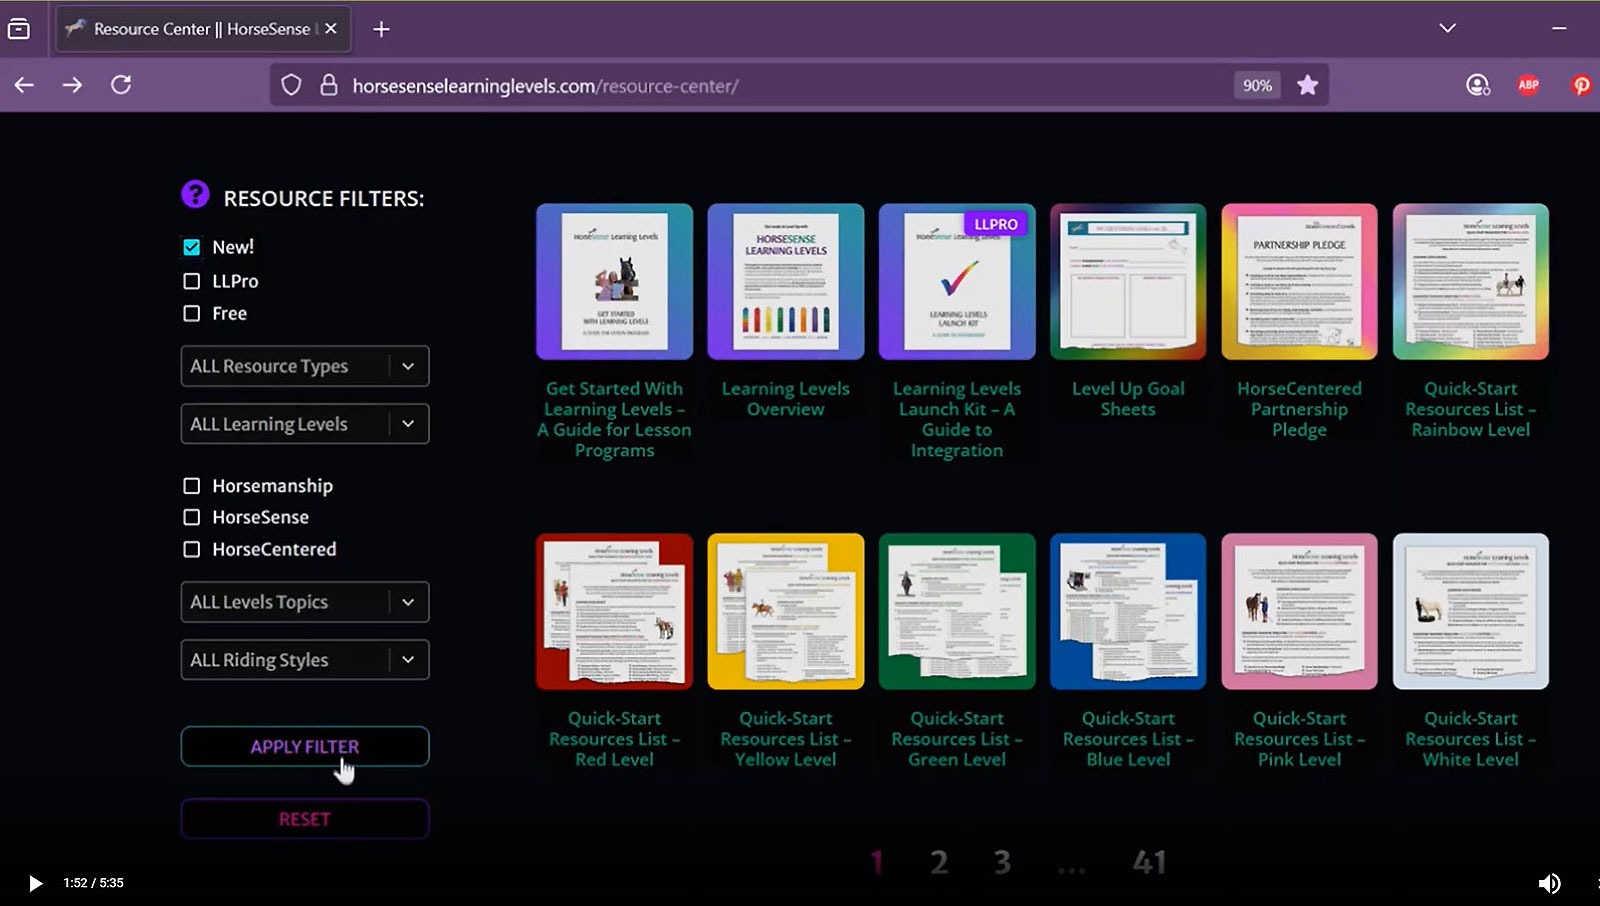Go to page 41 of results
1600x906 pixels.
[1149, 862]
